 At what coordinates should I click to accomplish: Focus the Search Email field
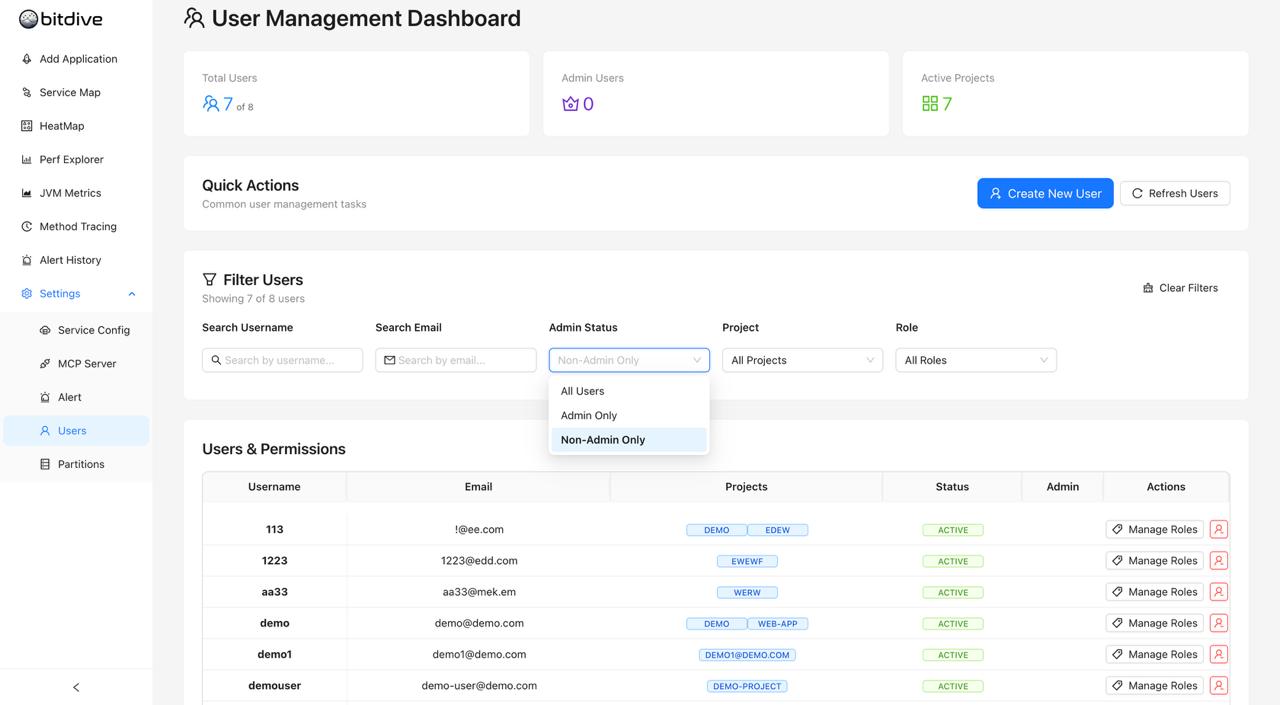coord(456,360)
